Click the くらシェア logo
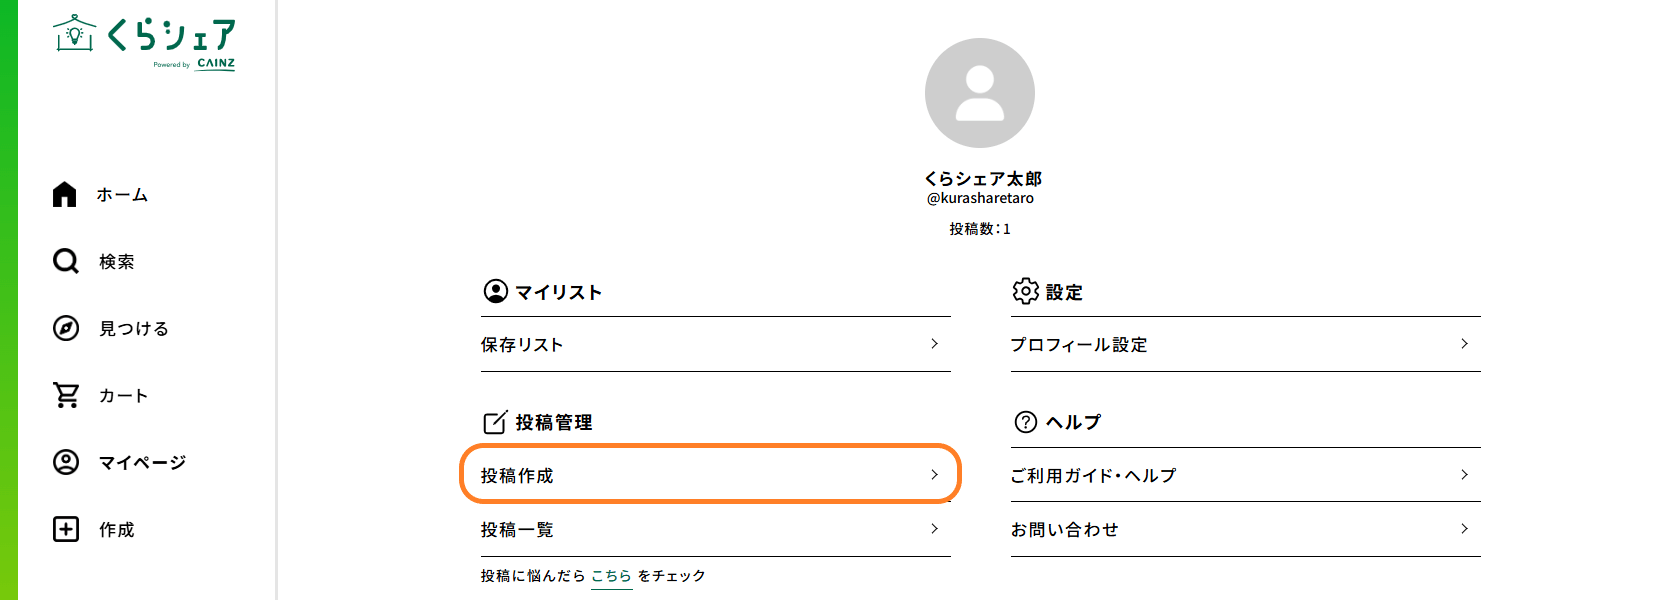 coord(145,42)
